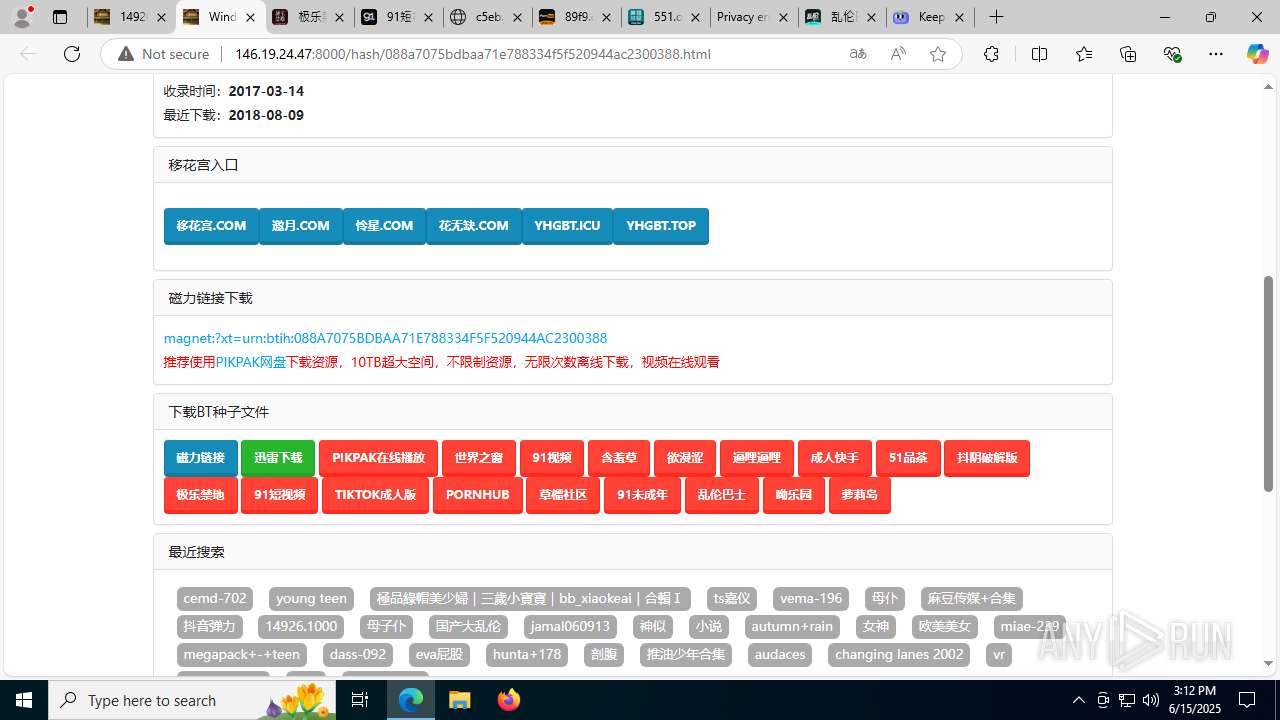1280x720 pixels.
Task: Click the vertical scrollbar thumb
Action: [x=1269, y=384]
